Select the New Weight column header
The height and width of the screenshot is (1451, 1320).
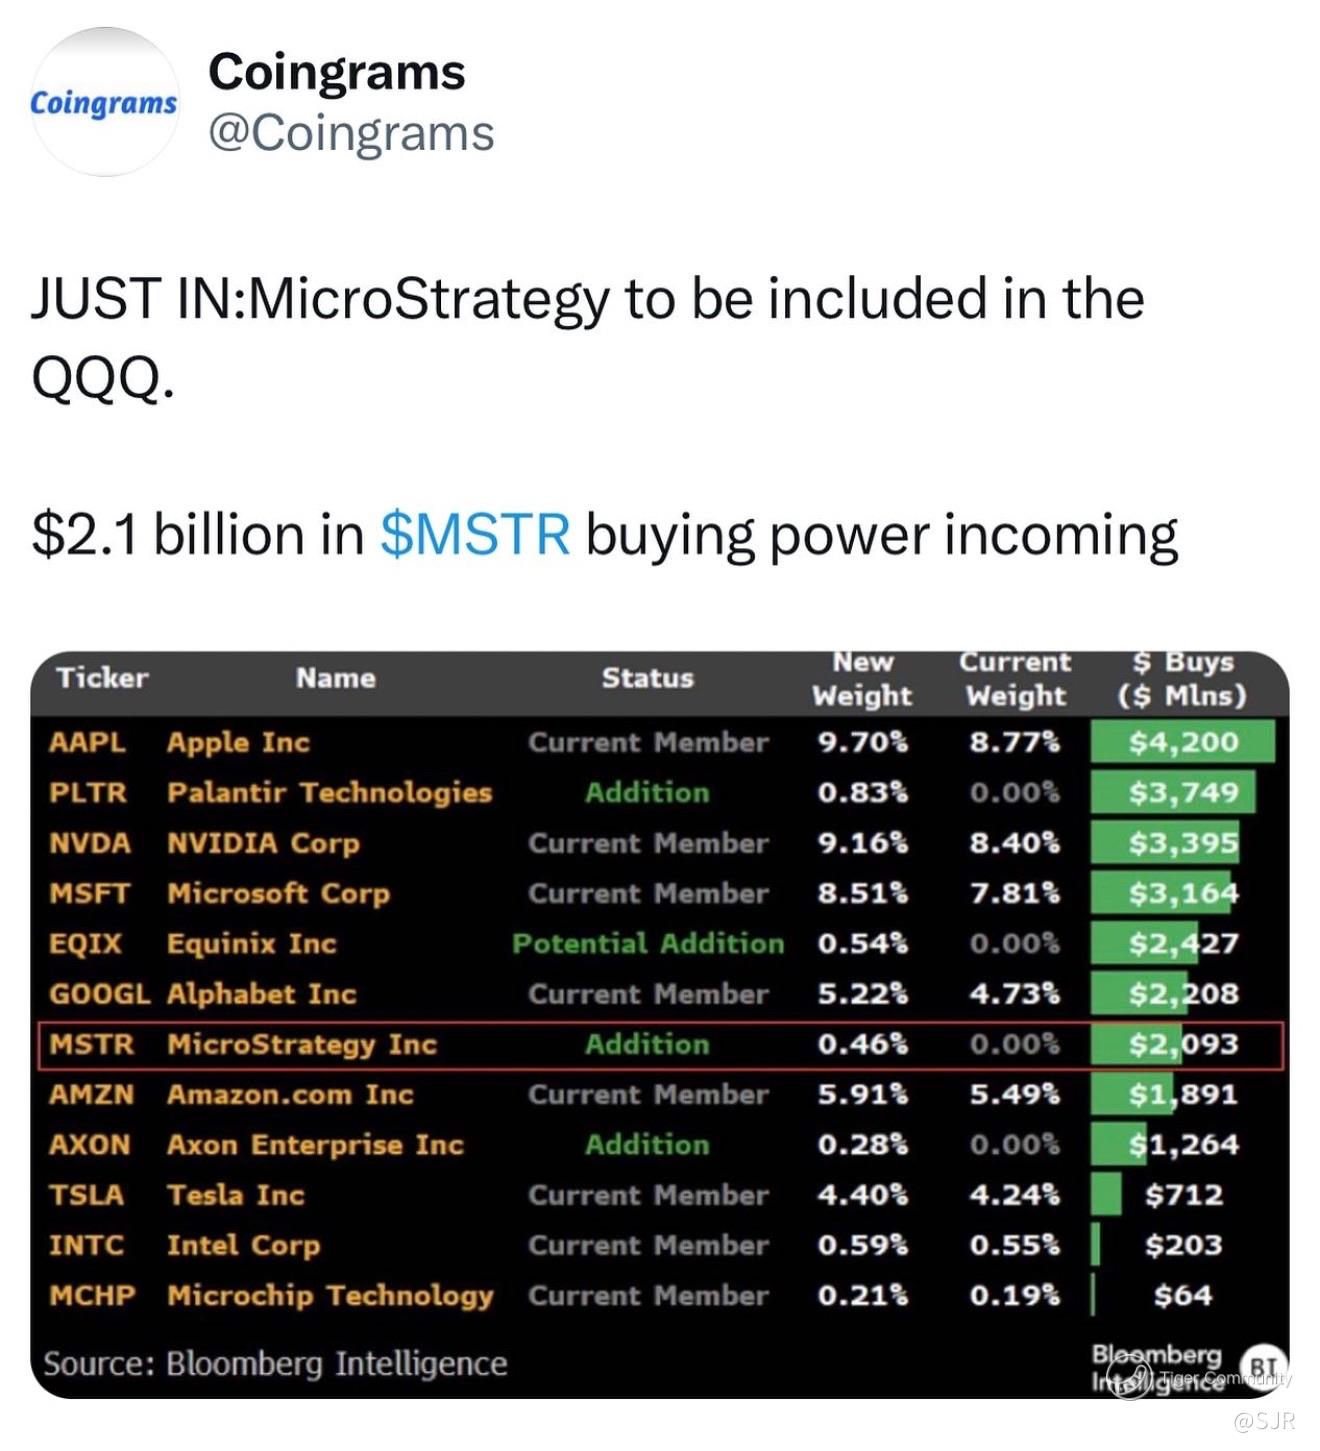click(x=861, y=679)
